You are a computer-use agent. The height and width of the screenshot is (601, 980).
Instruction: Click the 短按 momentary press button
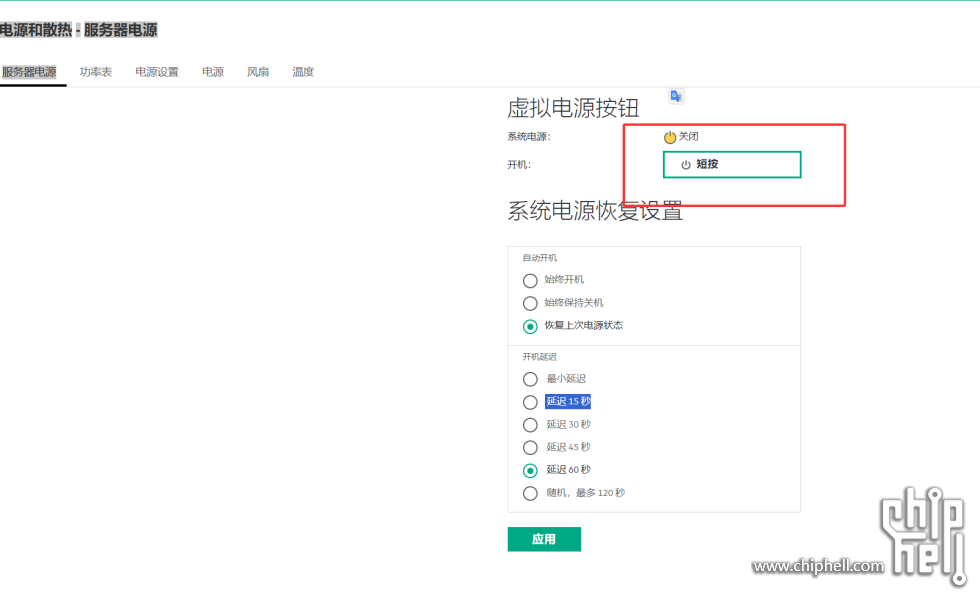coord(732,164)
